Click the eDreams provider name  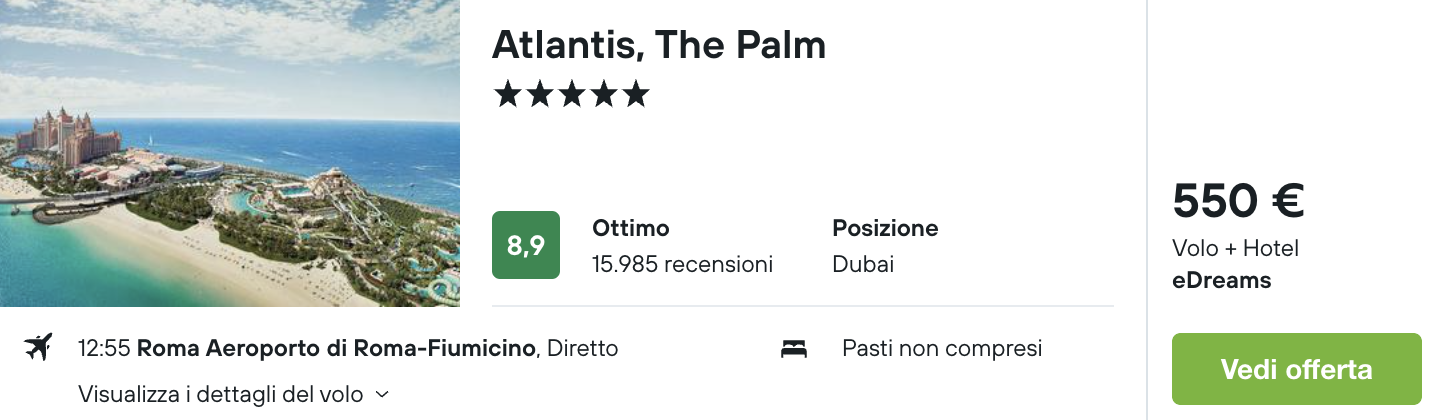click(x=1221, y=281)
